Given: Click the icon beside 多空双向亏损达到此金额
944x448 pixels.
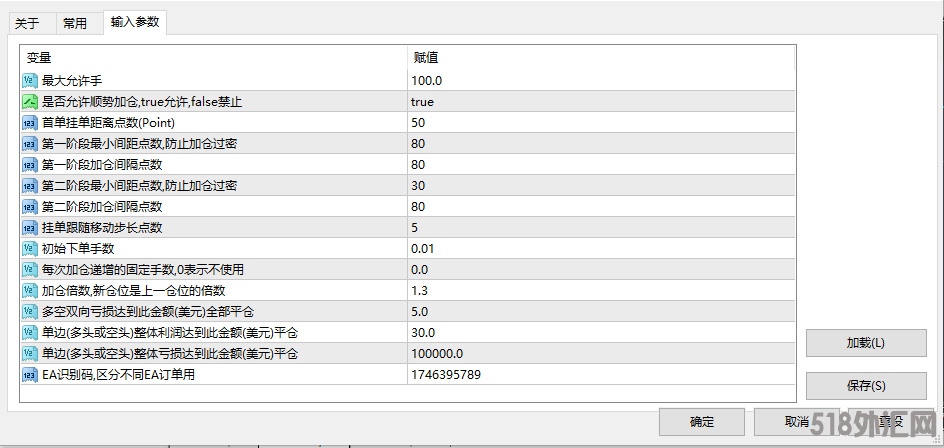Looking at the screenshot, I should [x=30, y=312].
